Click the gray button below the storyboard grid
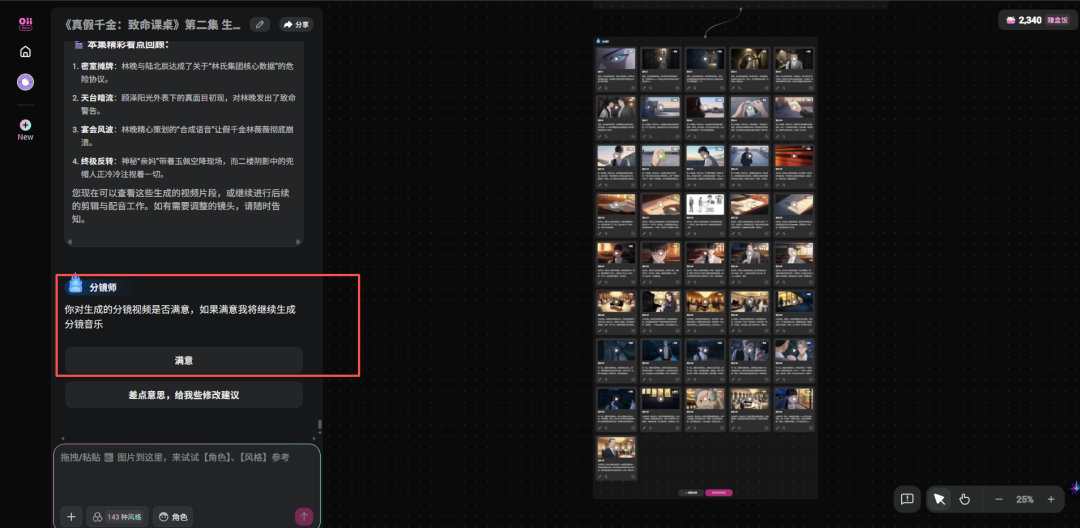Image resolution: width=1080 pixels, height=528 pixels. tap(692, 493)
